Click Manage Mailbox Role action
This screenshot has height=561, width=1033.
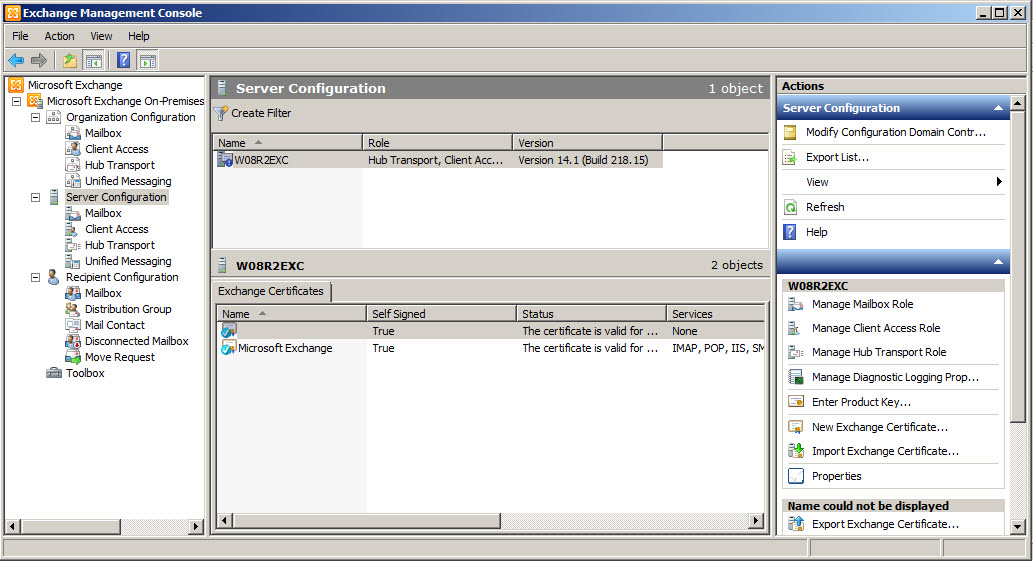tap(862, 304)
